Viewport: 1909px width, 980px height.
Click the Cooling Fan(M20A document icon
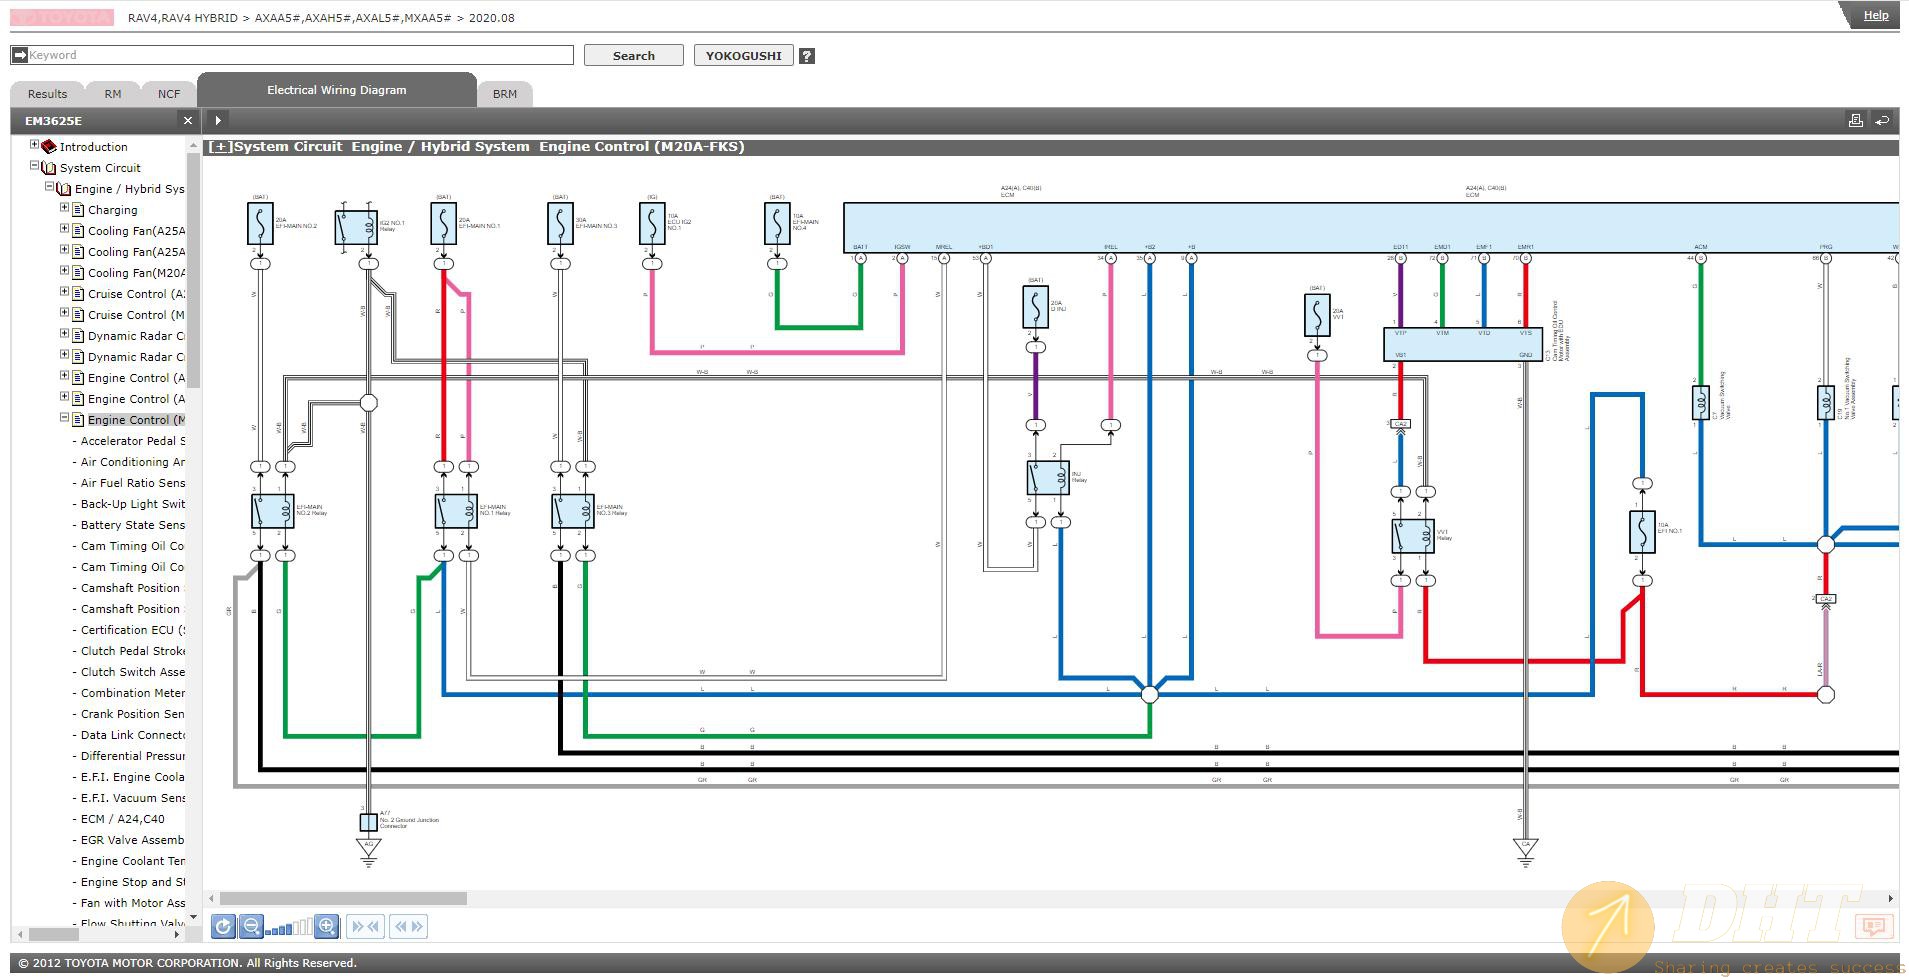point(78,273)
